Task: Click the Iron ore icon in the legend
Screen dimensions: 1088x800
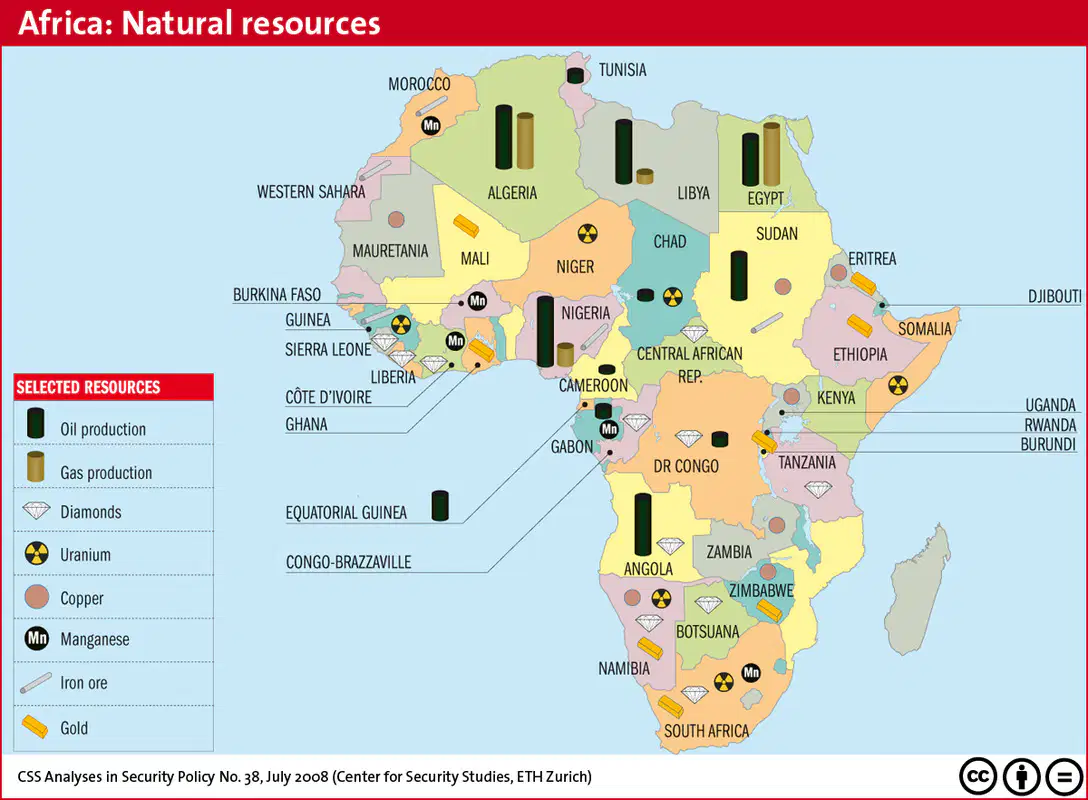Action: click(x=35, y=683)
